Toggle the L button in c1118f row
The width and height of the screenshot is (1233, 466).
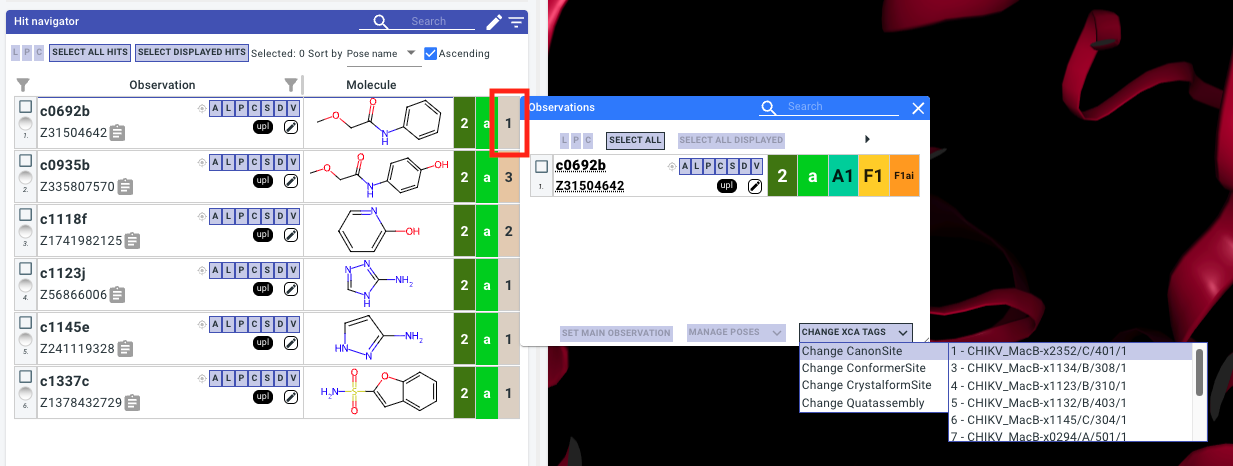(x=228, y=216)
